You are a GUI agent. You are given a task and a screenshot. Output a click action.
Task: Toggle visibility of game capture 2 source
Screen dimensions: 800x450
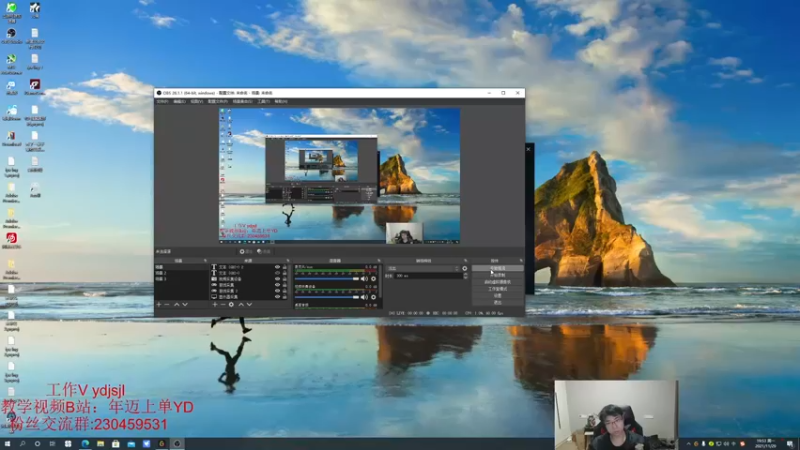(277, 291)
